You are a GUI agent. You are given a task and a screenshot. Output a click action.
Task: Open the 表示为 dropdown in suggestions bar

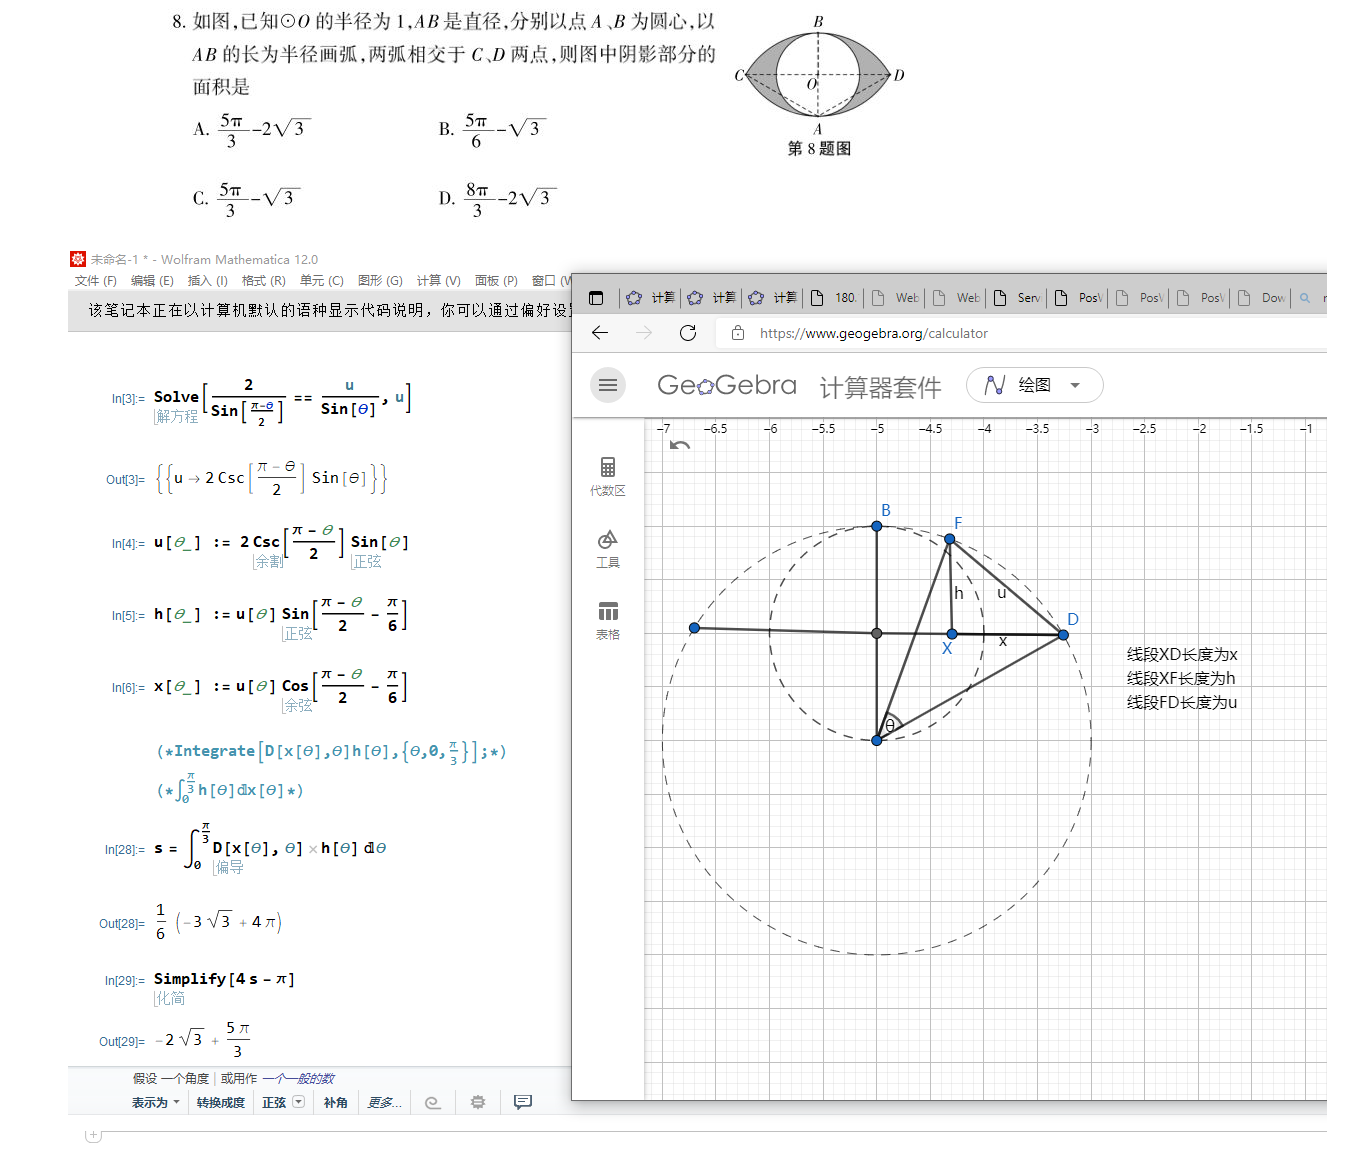(154, 1101)
